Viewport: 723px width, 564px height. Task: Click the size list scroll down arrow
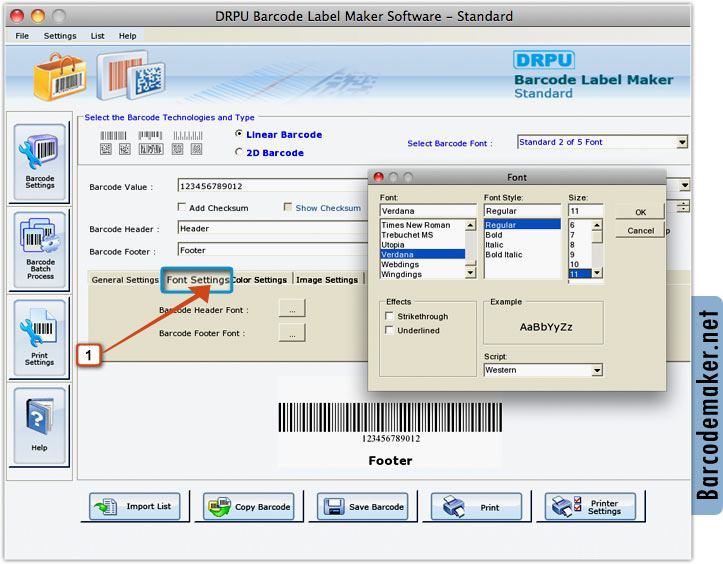[x=597, y=273]
